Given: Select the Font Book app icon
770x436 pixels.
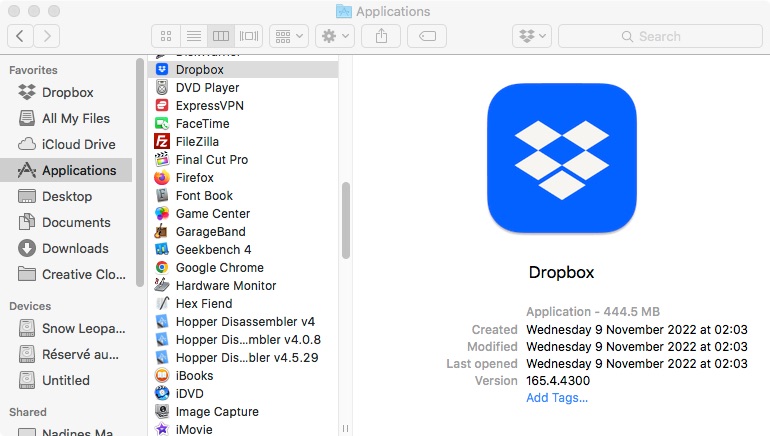Looking at the screenshot, I should (x=162, y=195).
